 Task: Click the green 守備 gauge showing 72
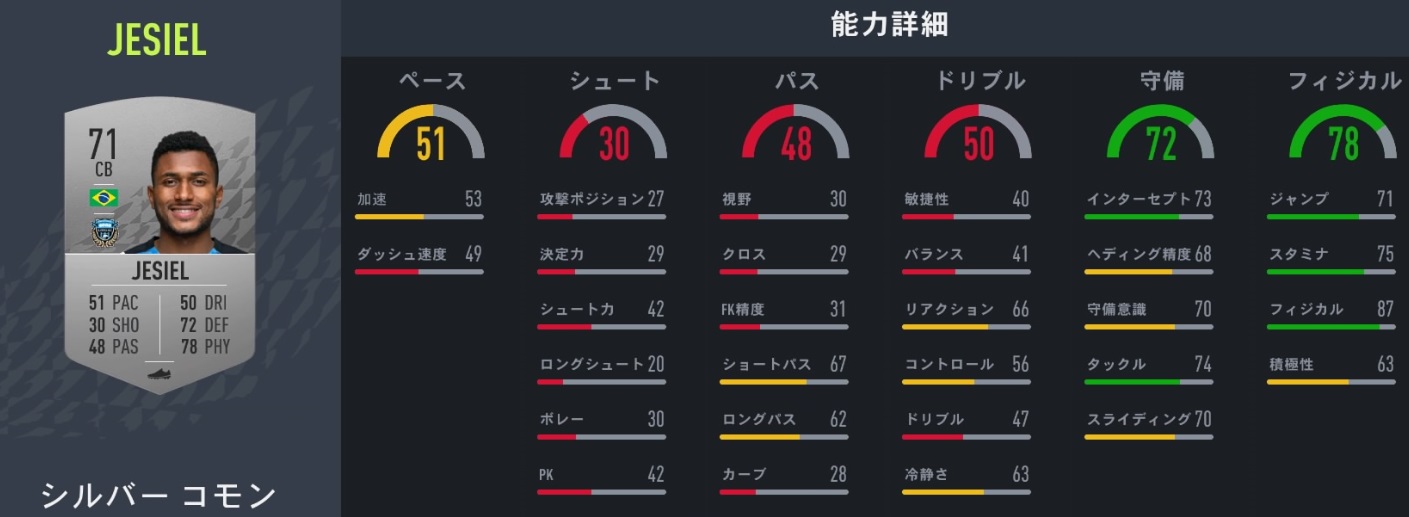click(x=1160, y=133)
